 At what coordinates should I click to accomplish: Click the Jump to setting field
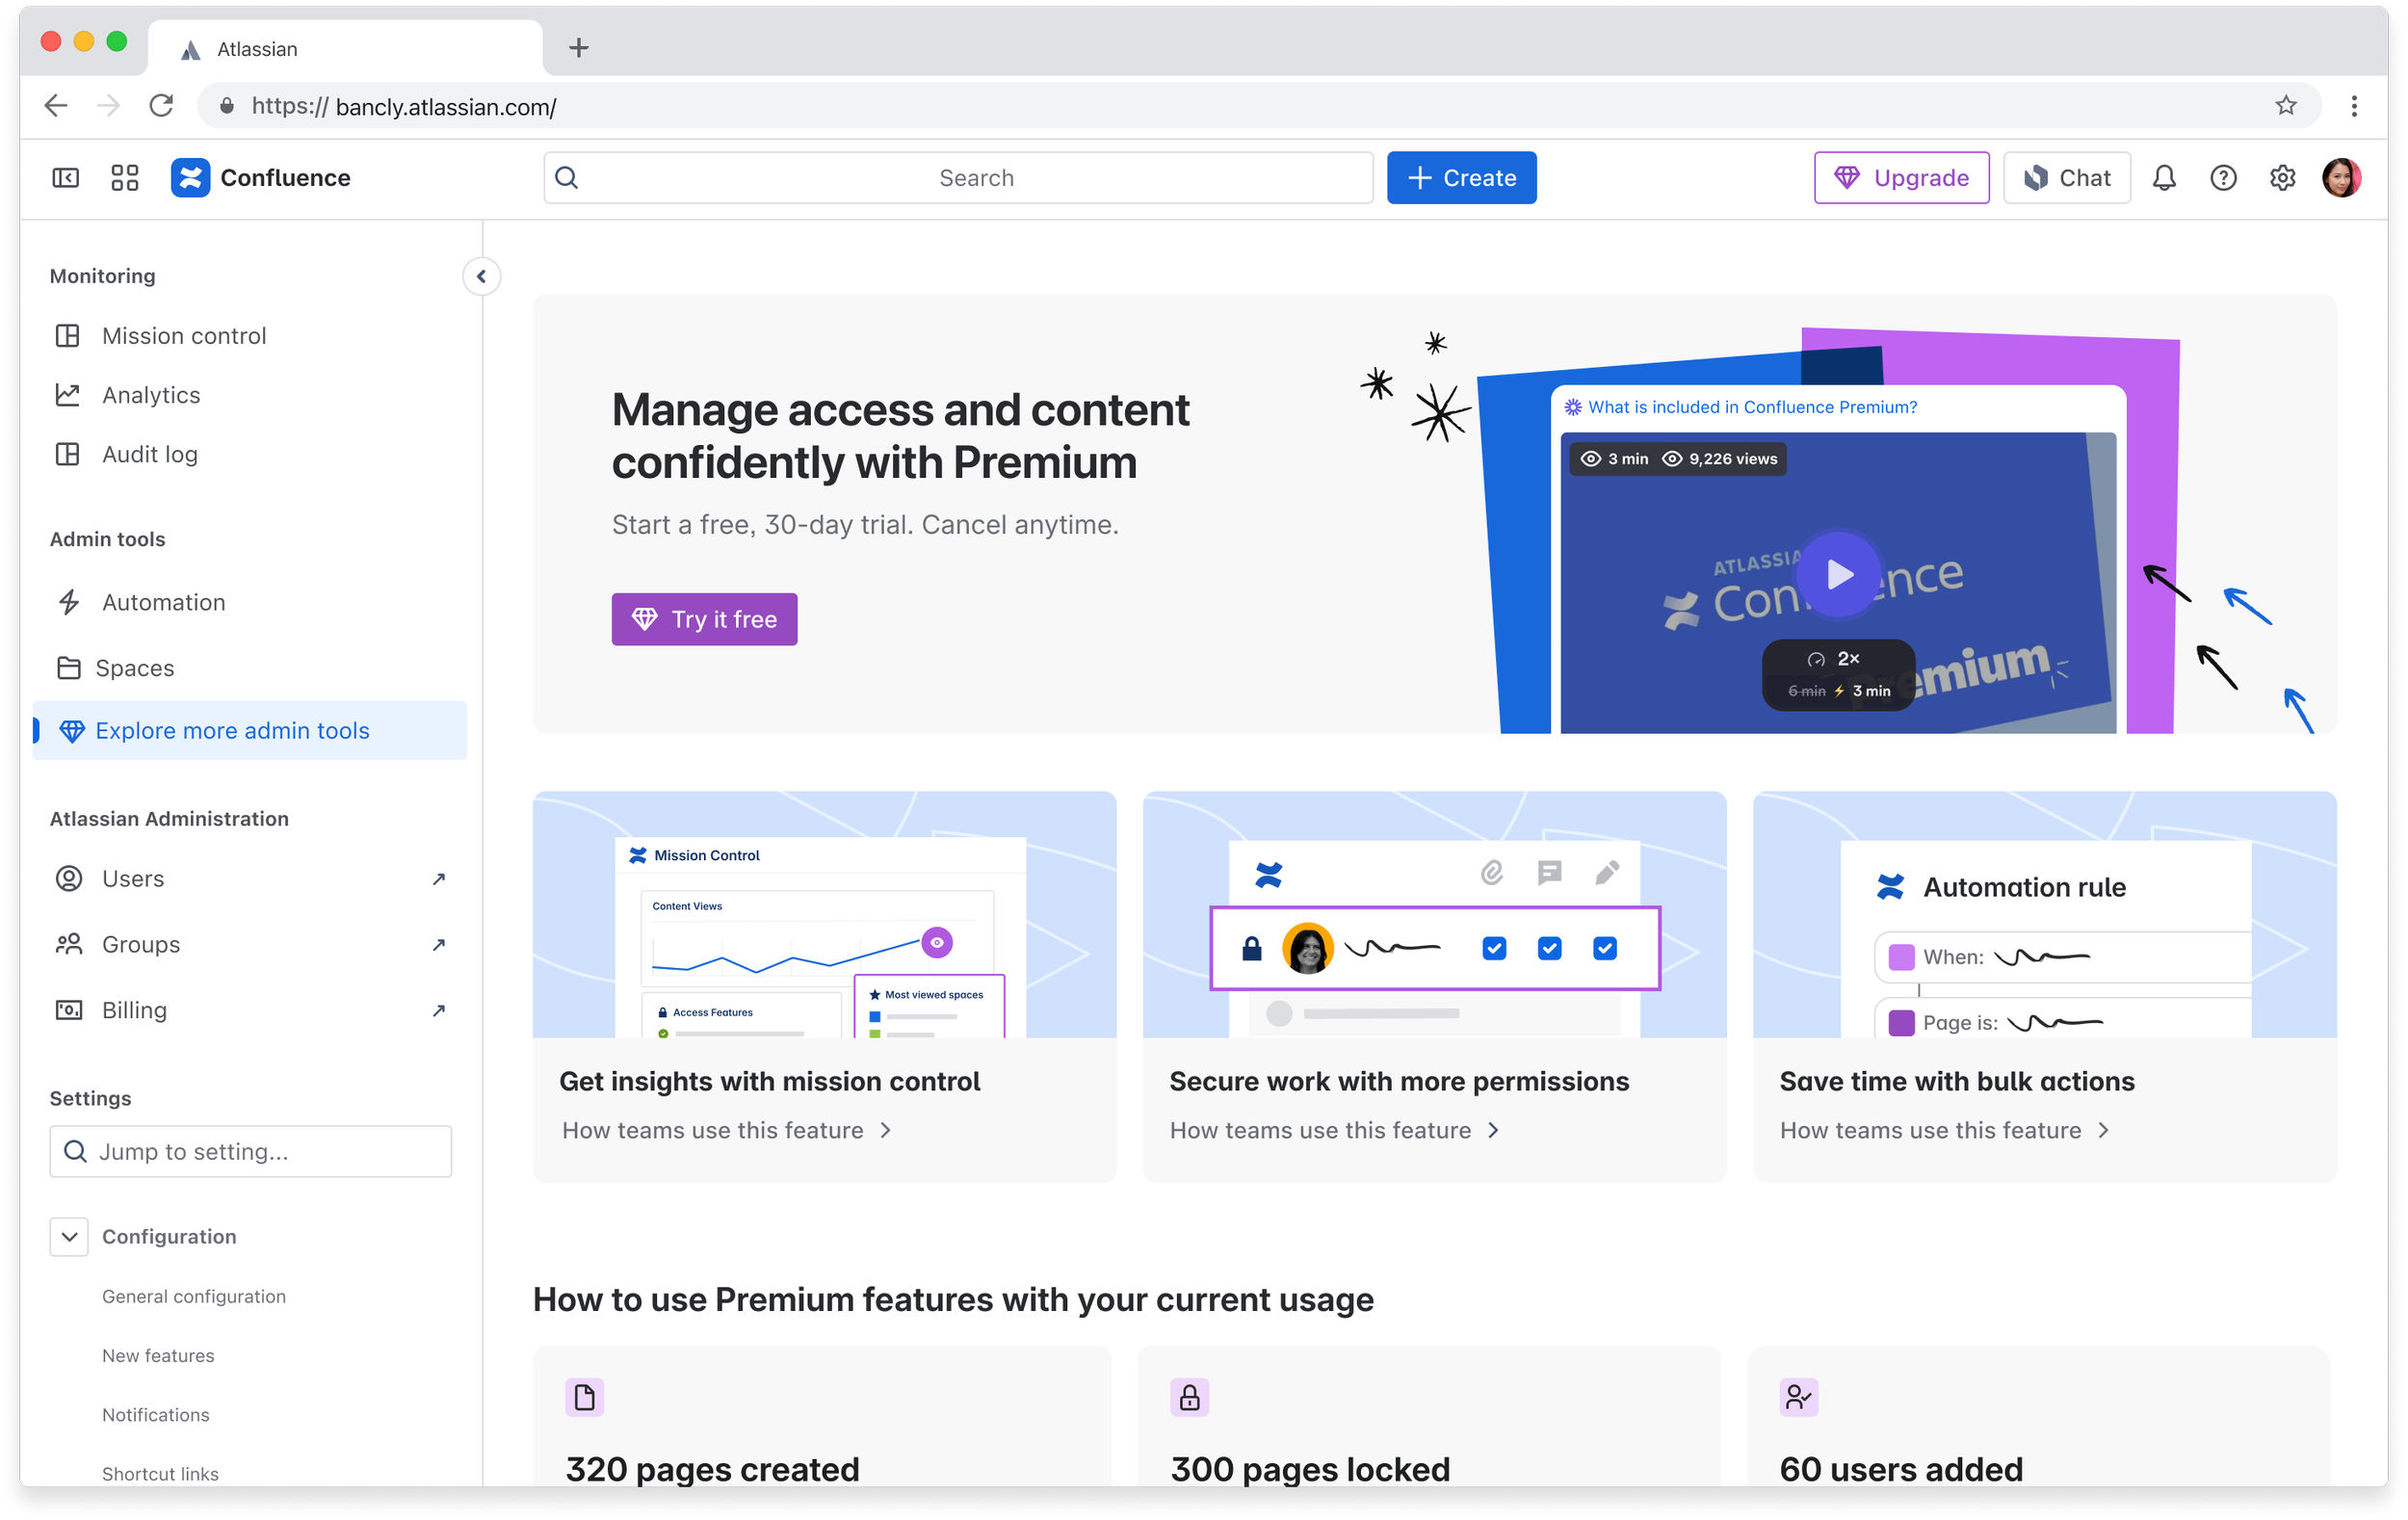click(x=250, y=1152)
